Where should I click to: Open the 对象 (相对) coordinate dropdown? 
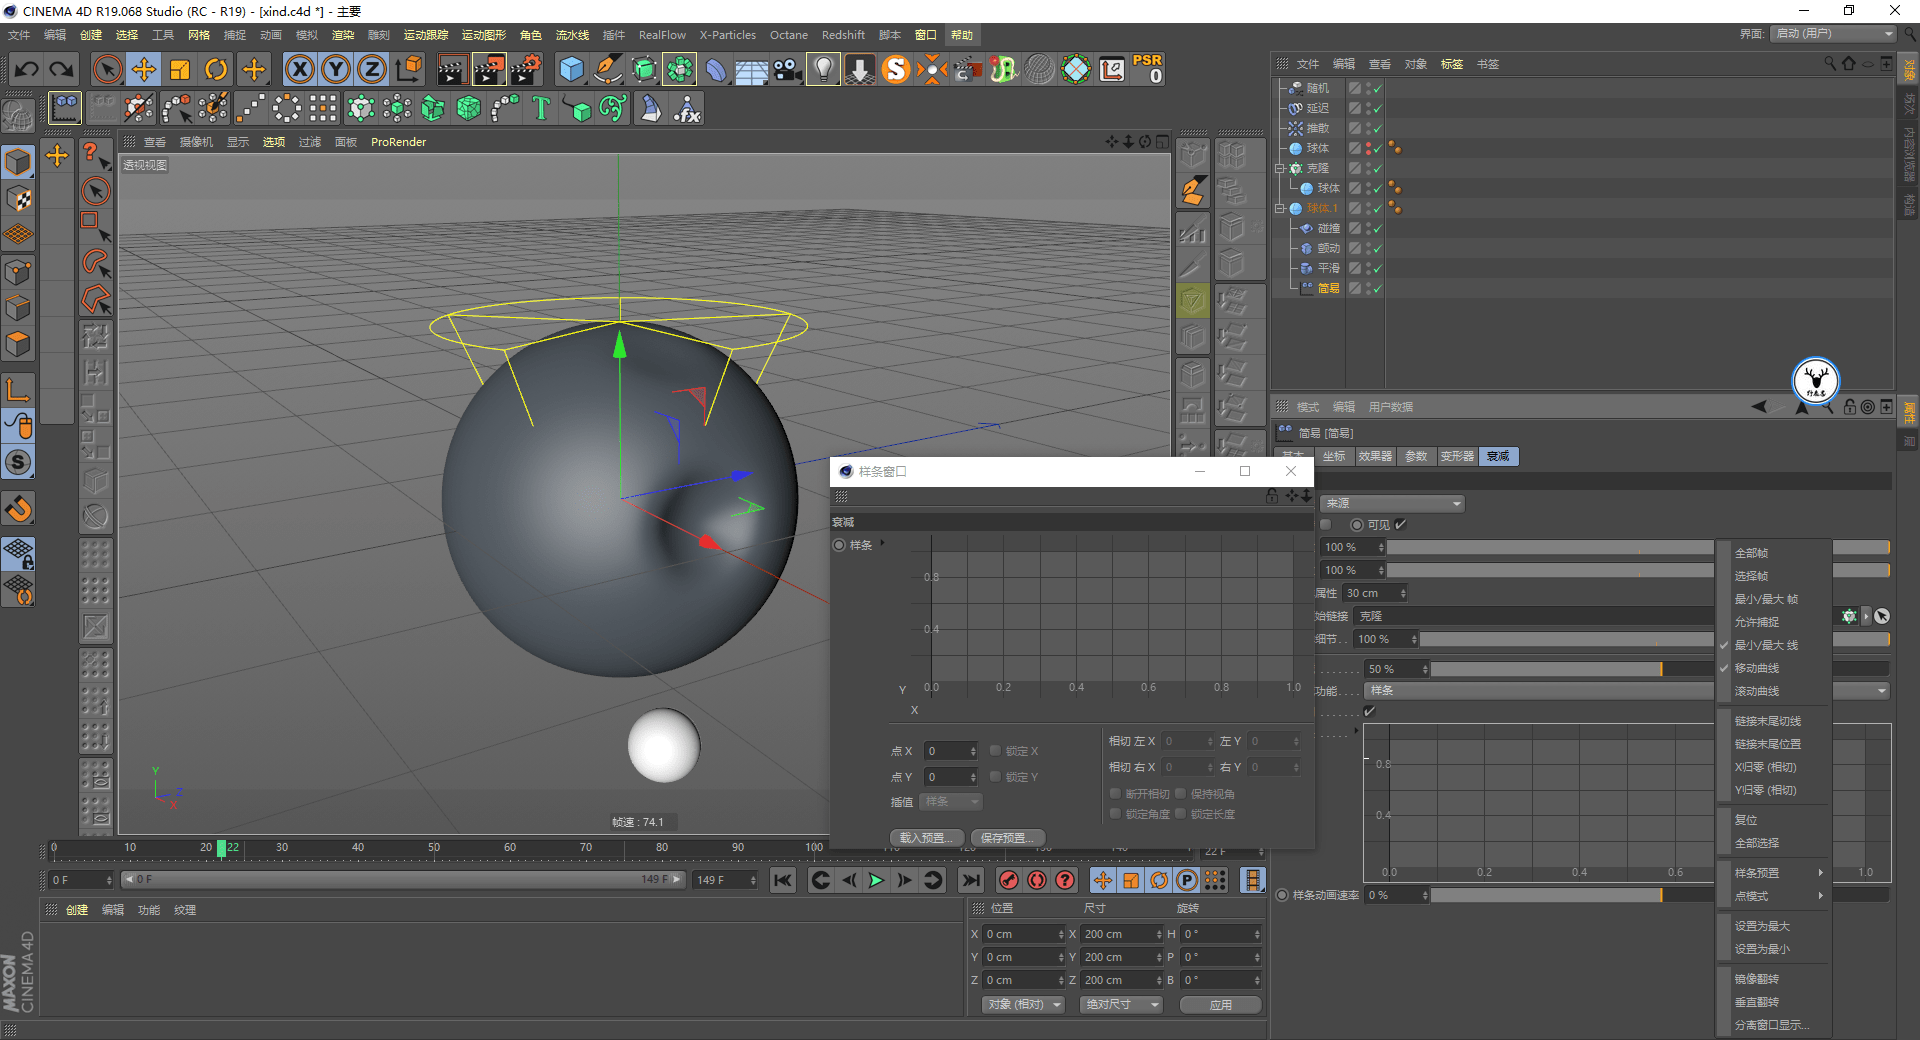click(x=1023, y=1004)
